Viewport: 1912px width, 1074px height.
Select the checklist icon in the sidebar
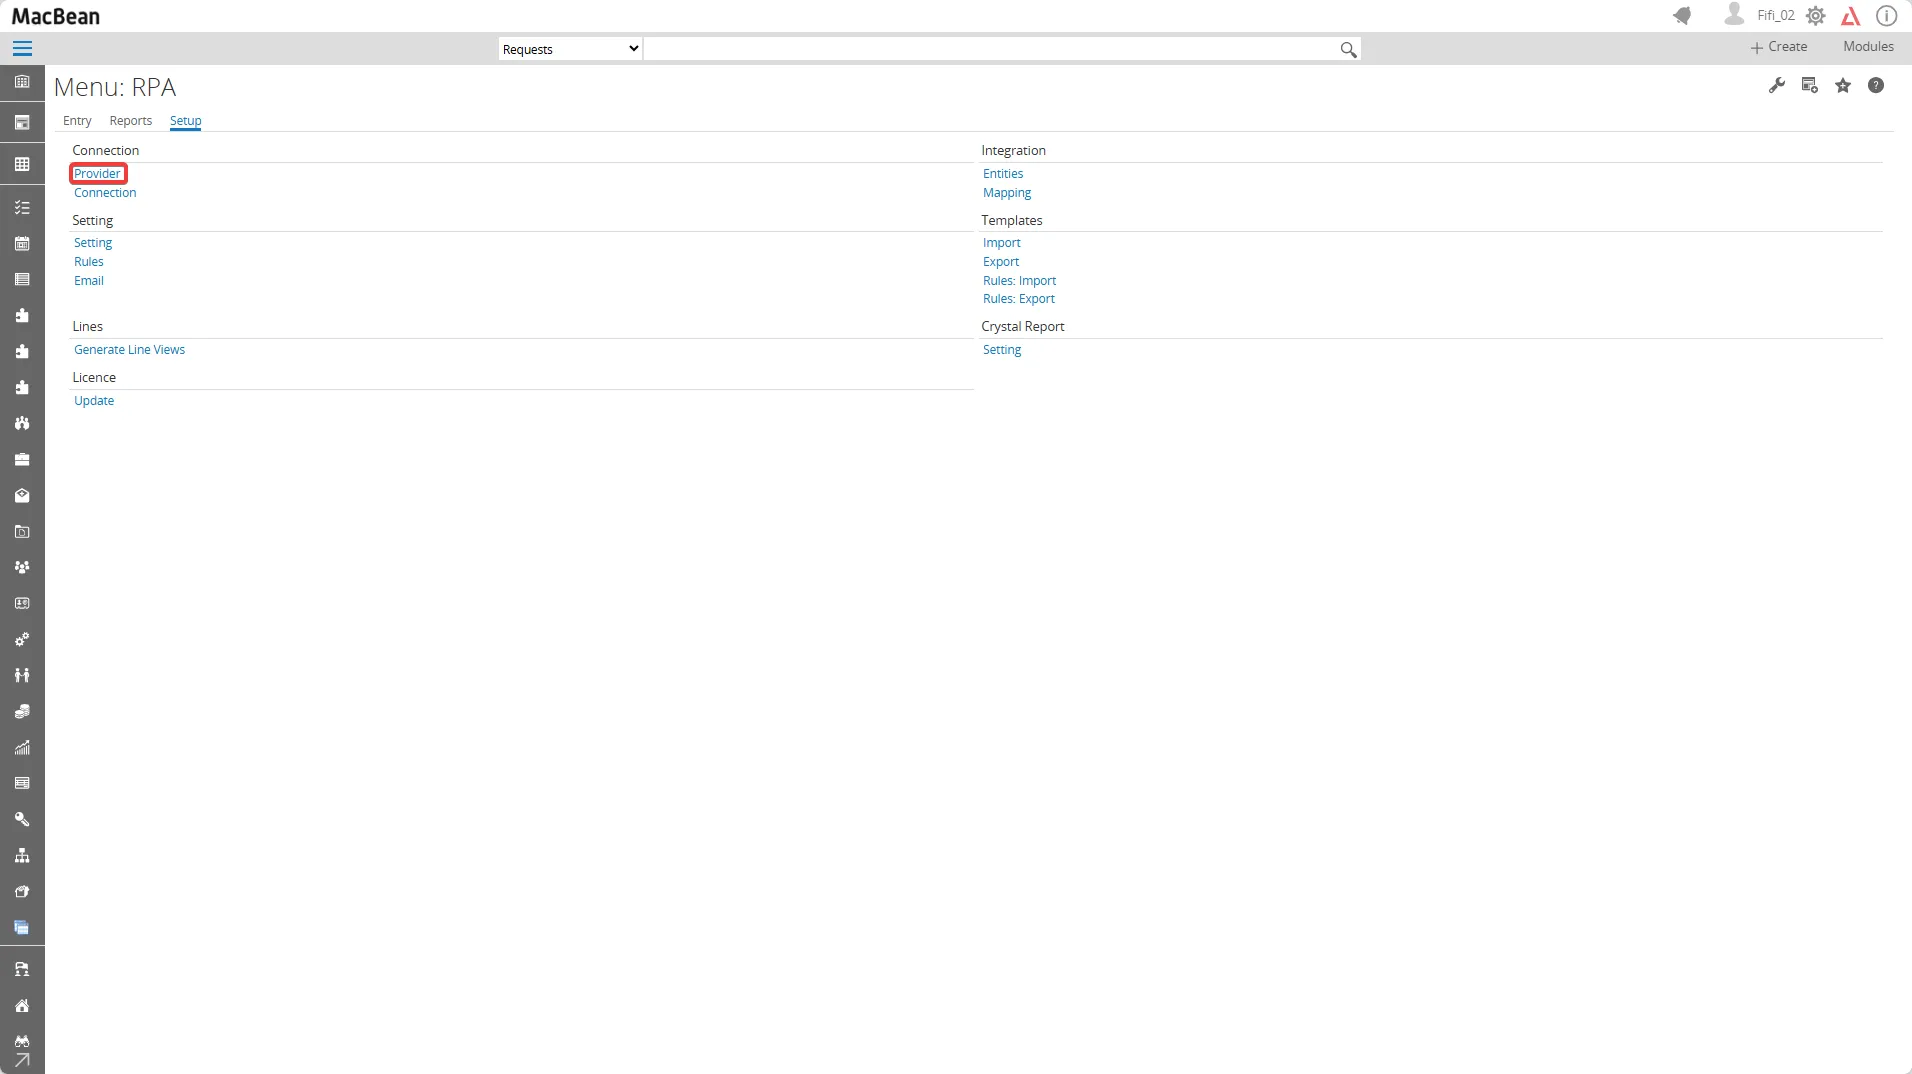(22, 207)
